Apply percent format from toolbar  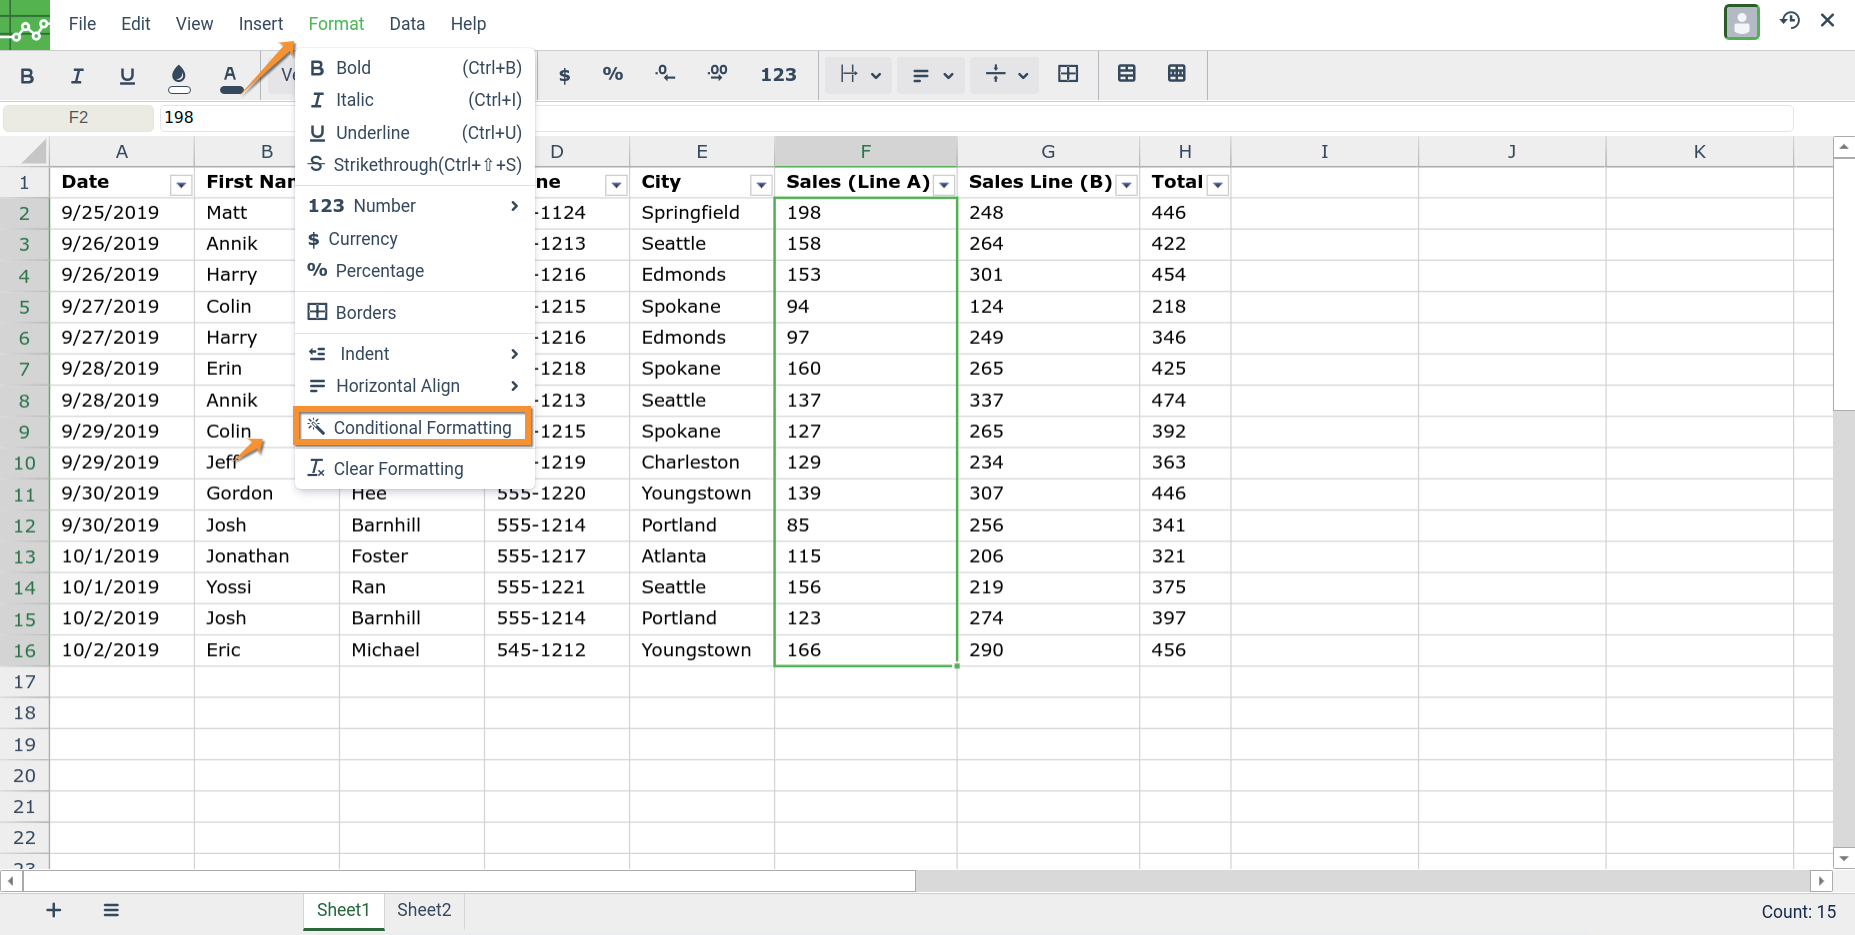click(612, 75)
